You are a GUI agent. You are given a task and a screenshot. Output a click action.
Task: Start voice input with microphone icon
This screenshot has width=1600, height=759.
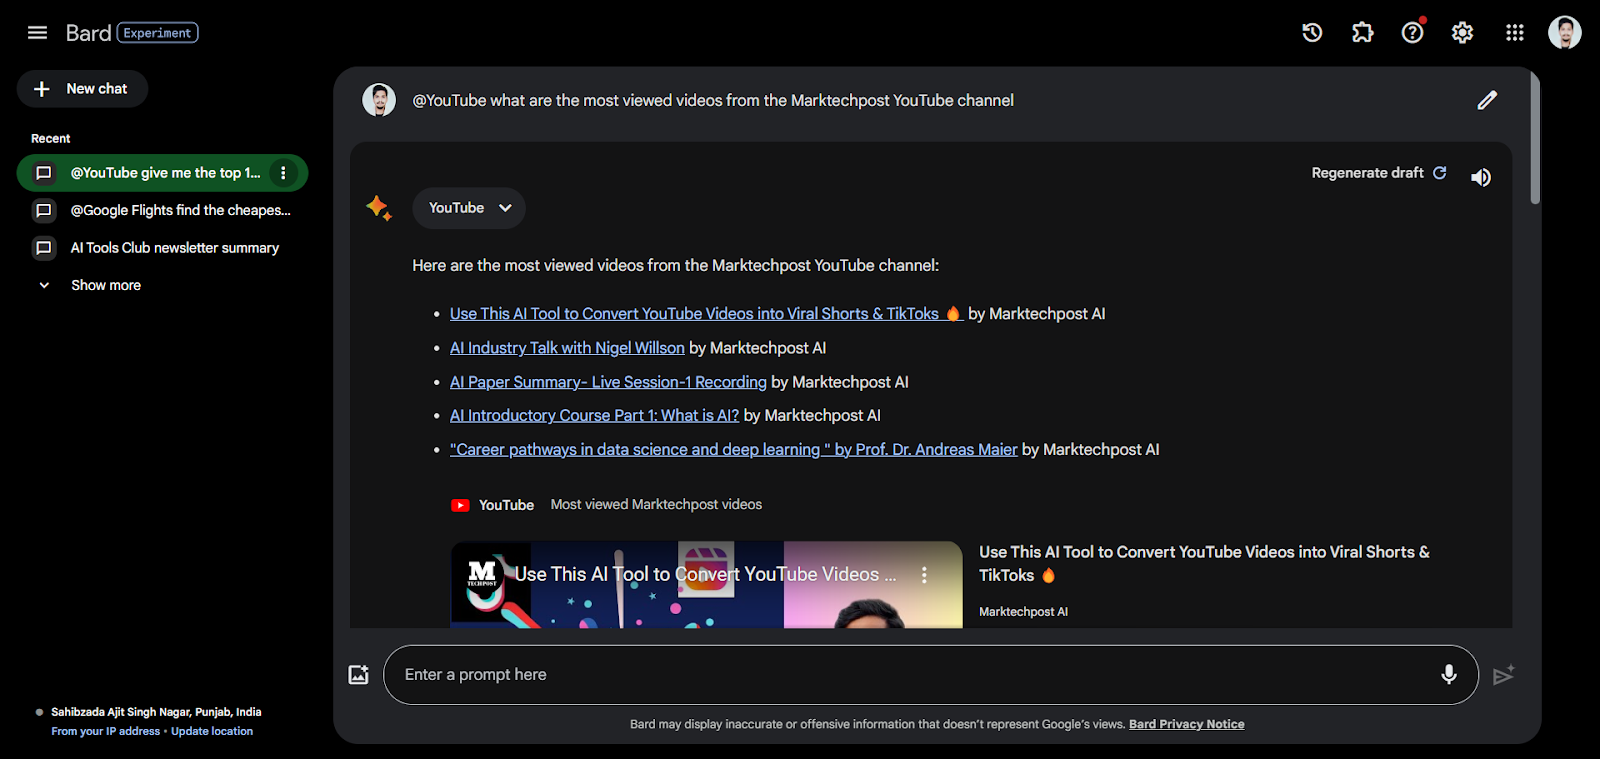click(1448, 675)
